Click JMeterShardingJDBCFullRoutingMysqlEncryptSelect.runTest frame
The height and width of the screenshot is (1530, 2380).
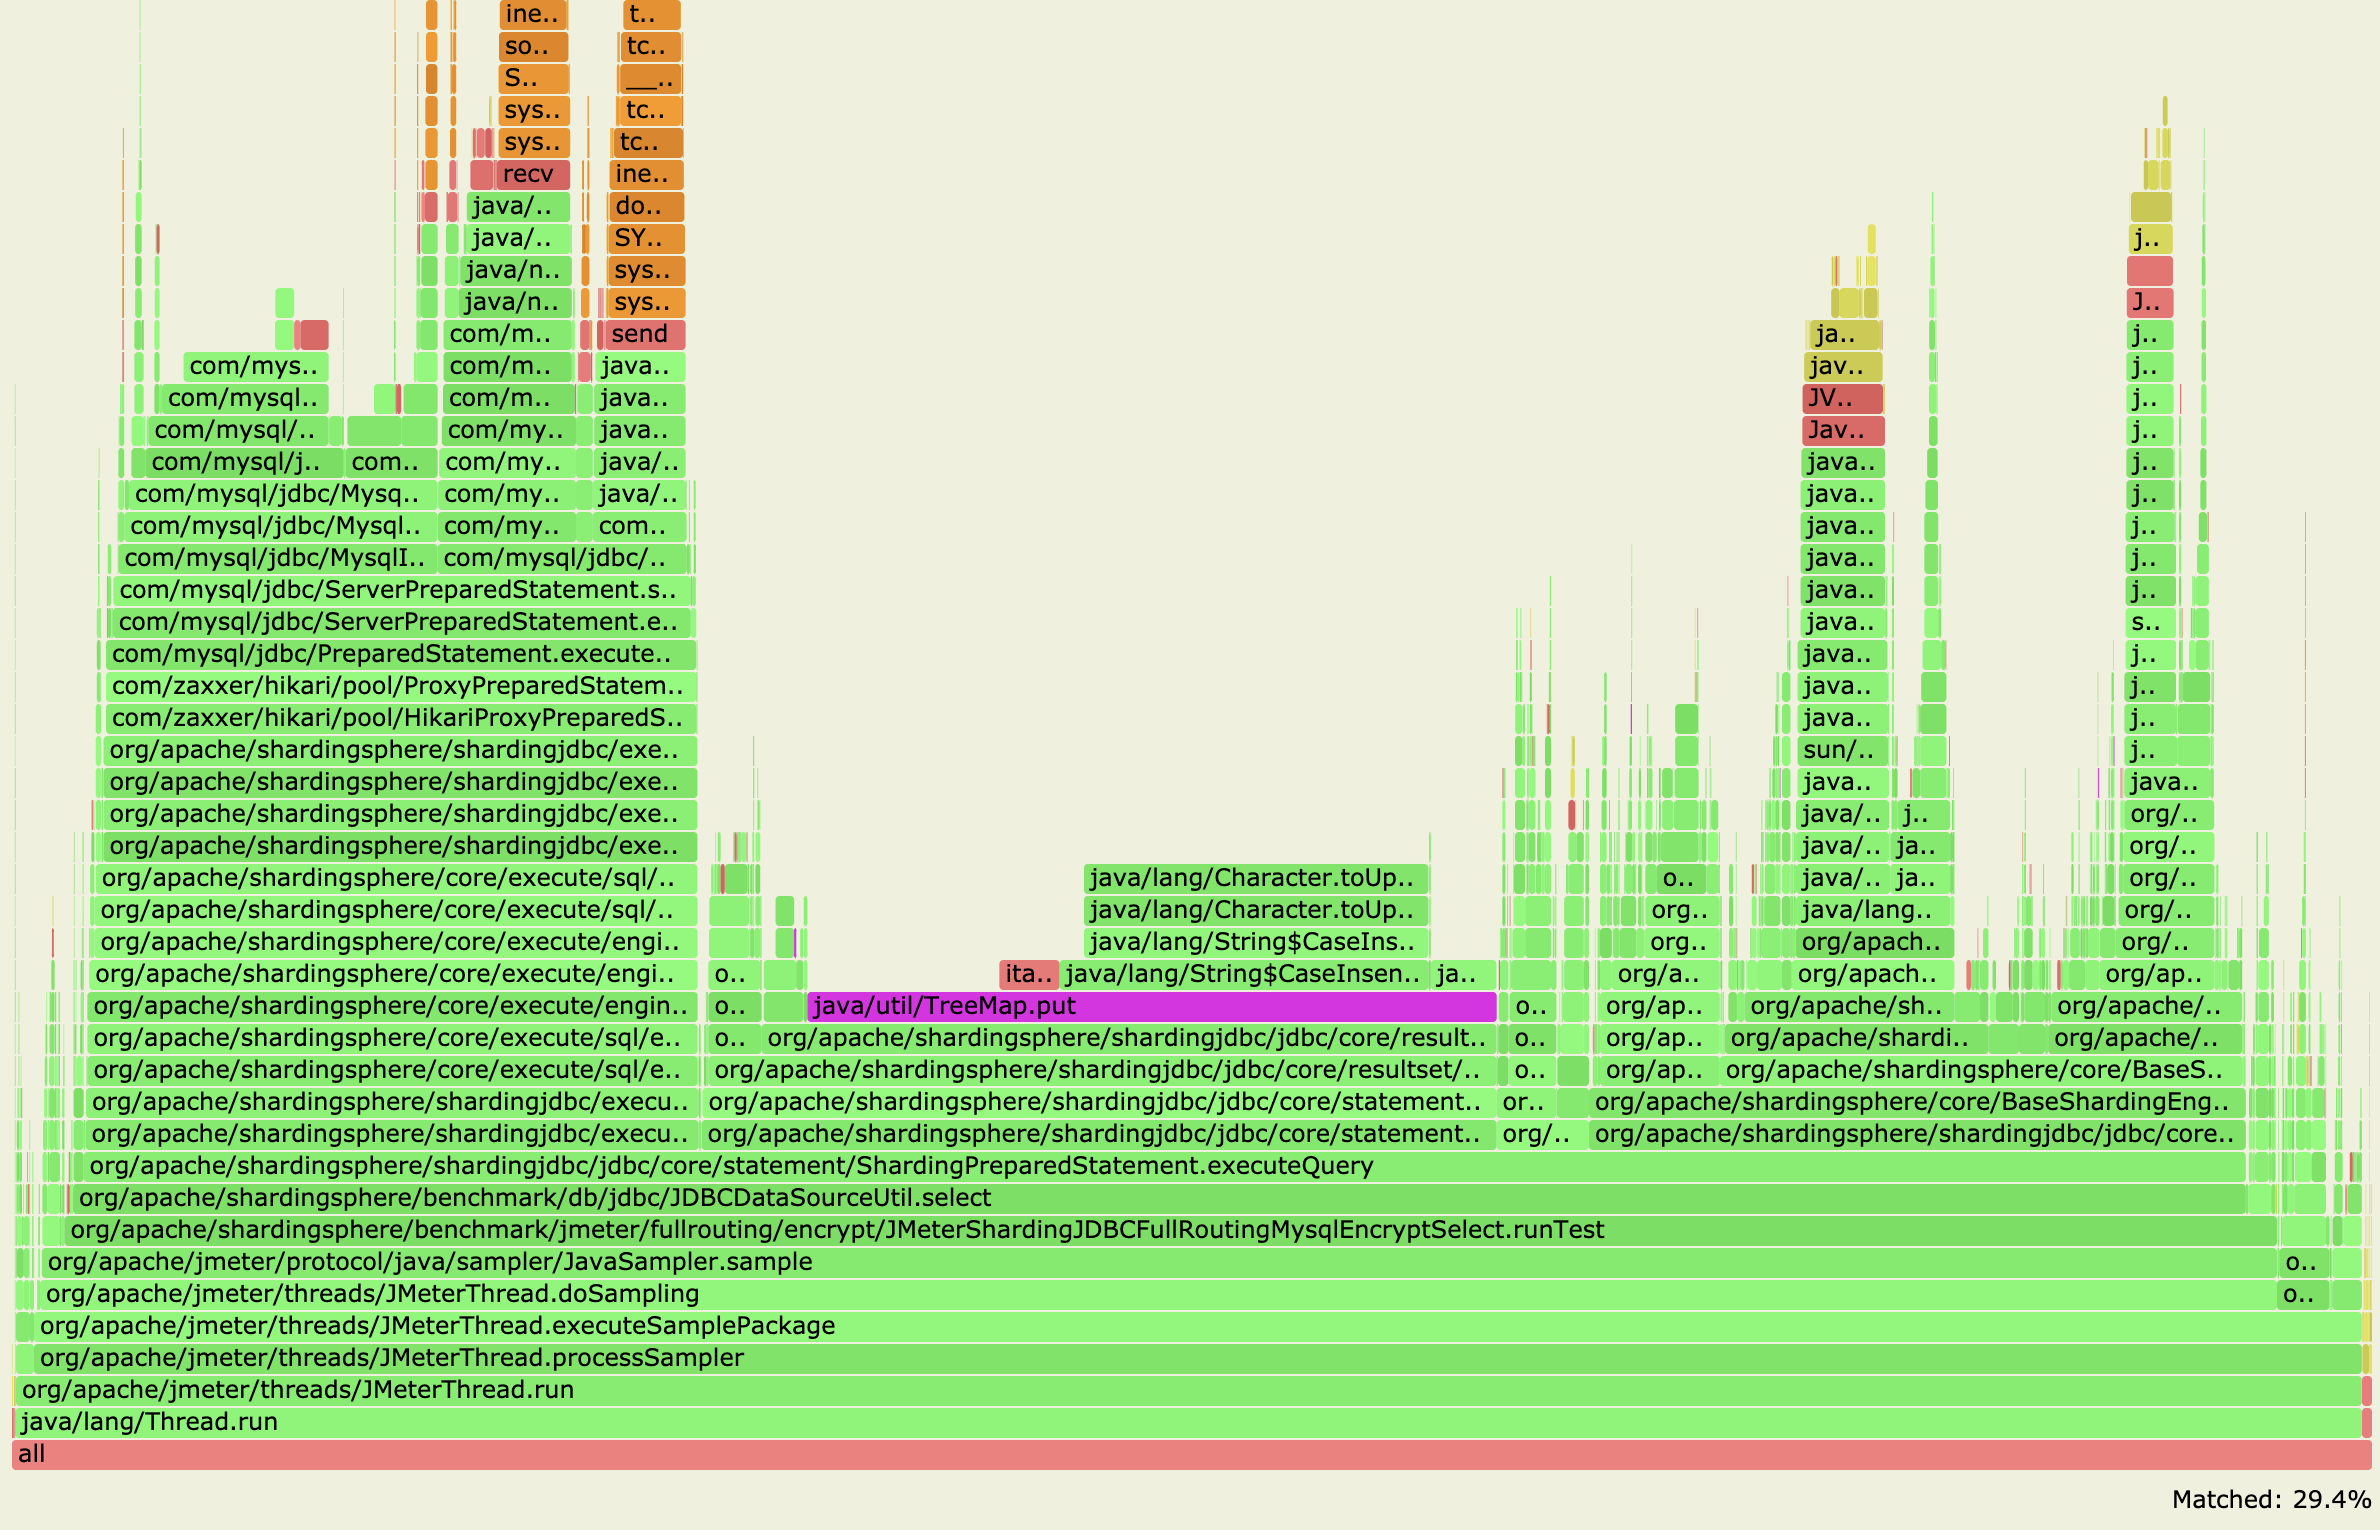1170,1230
